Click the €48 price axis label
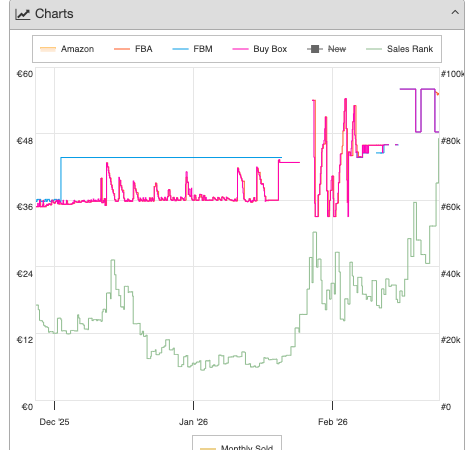Image resolution: width=474 pixels, height=450 pixels. [x=25, y=141]
